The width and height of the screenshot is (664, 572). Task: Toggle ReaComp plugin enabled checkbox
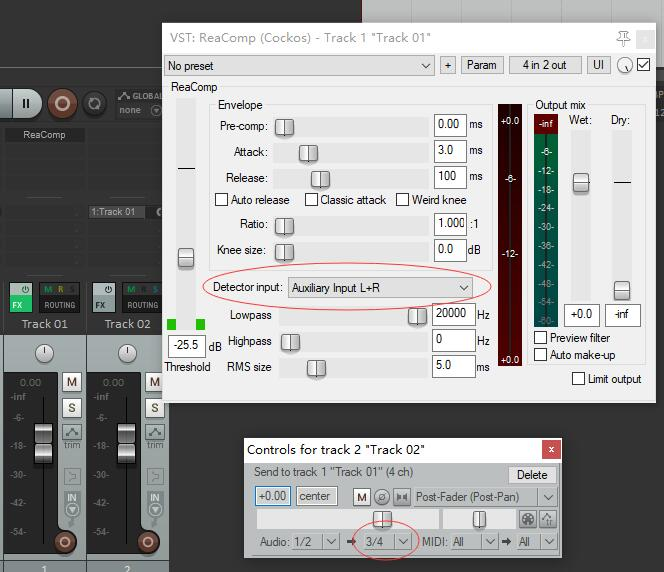pos(644,65)
